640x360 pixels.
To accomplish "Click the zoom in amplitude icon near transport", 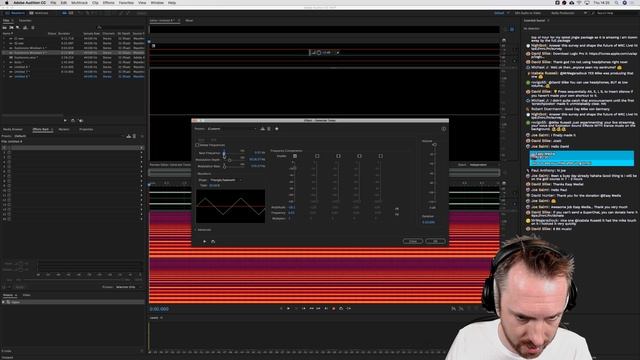I will pyautogui.click(x=453, y=309).
